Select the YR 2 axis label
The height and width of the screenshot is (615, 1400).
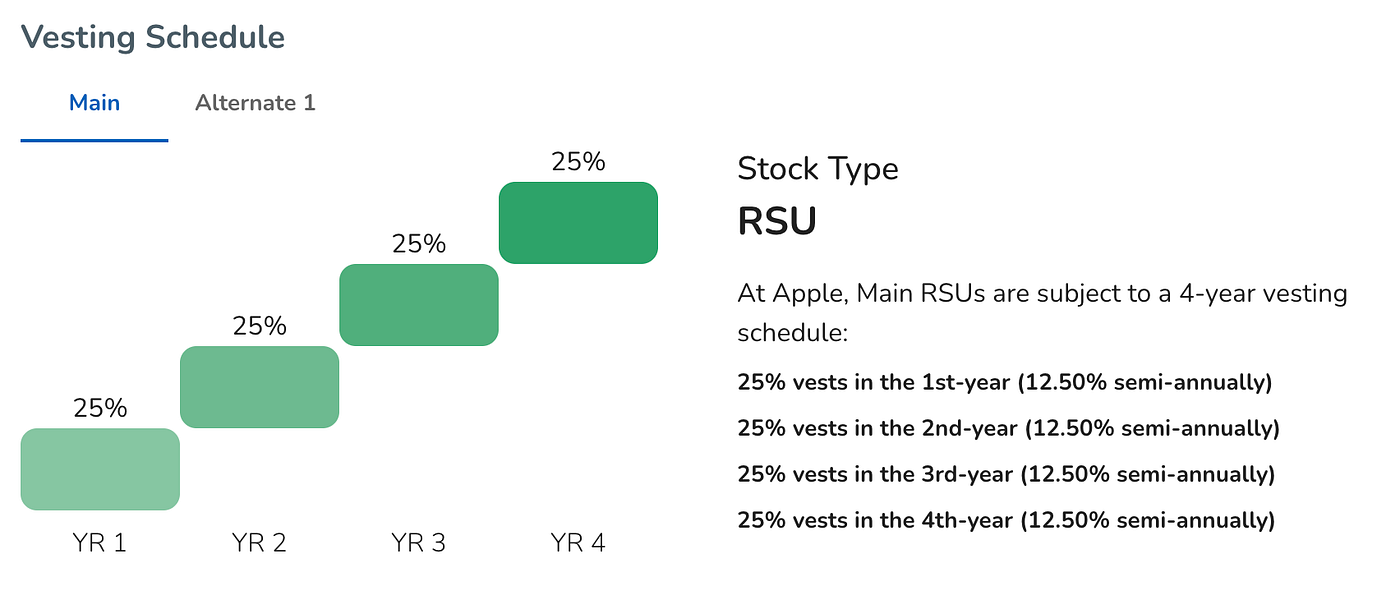[x=259, y=543]
